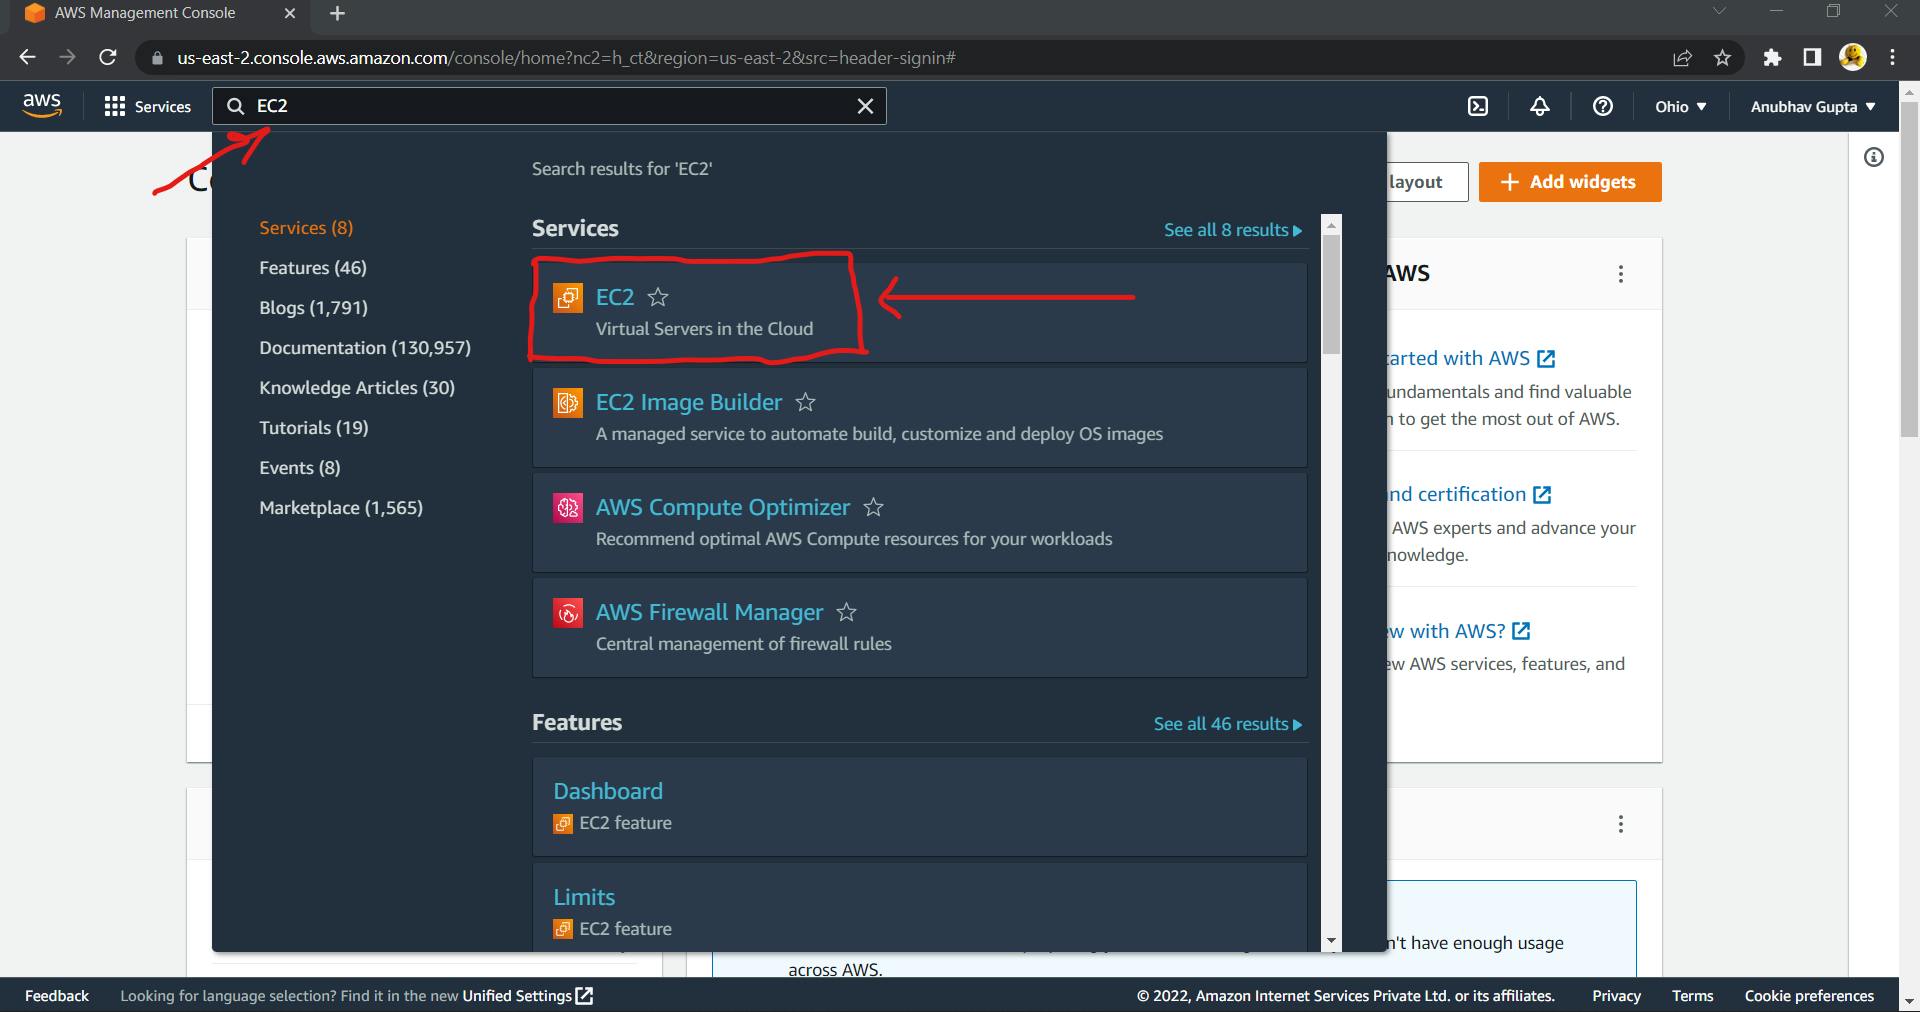Open Getting started with AWS external link

tap(1471, 358)
